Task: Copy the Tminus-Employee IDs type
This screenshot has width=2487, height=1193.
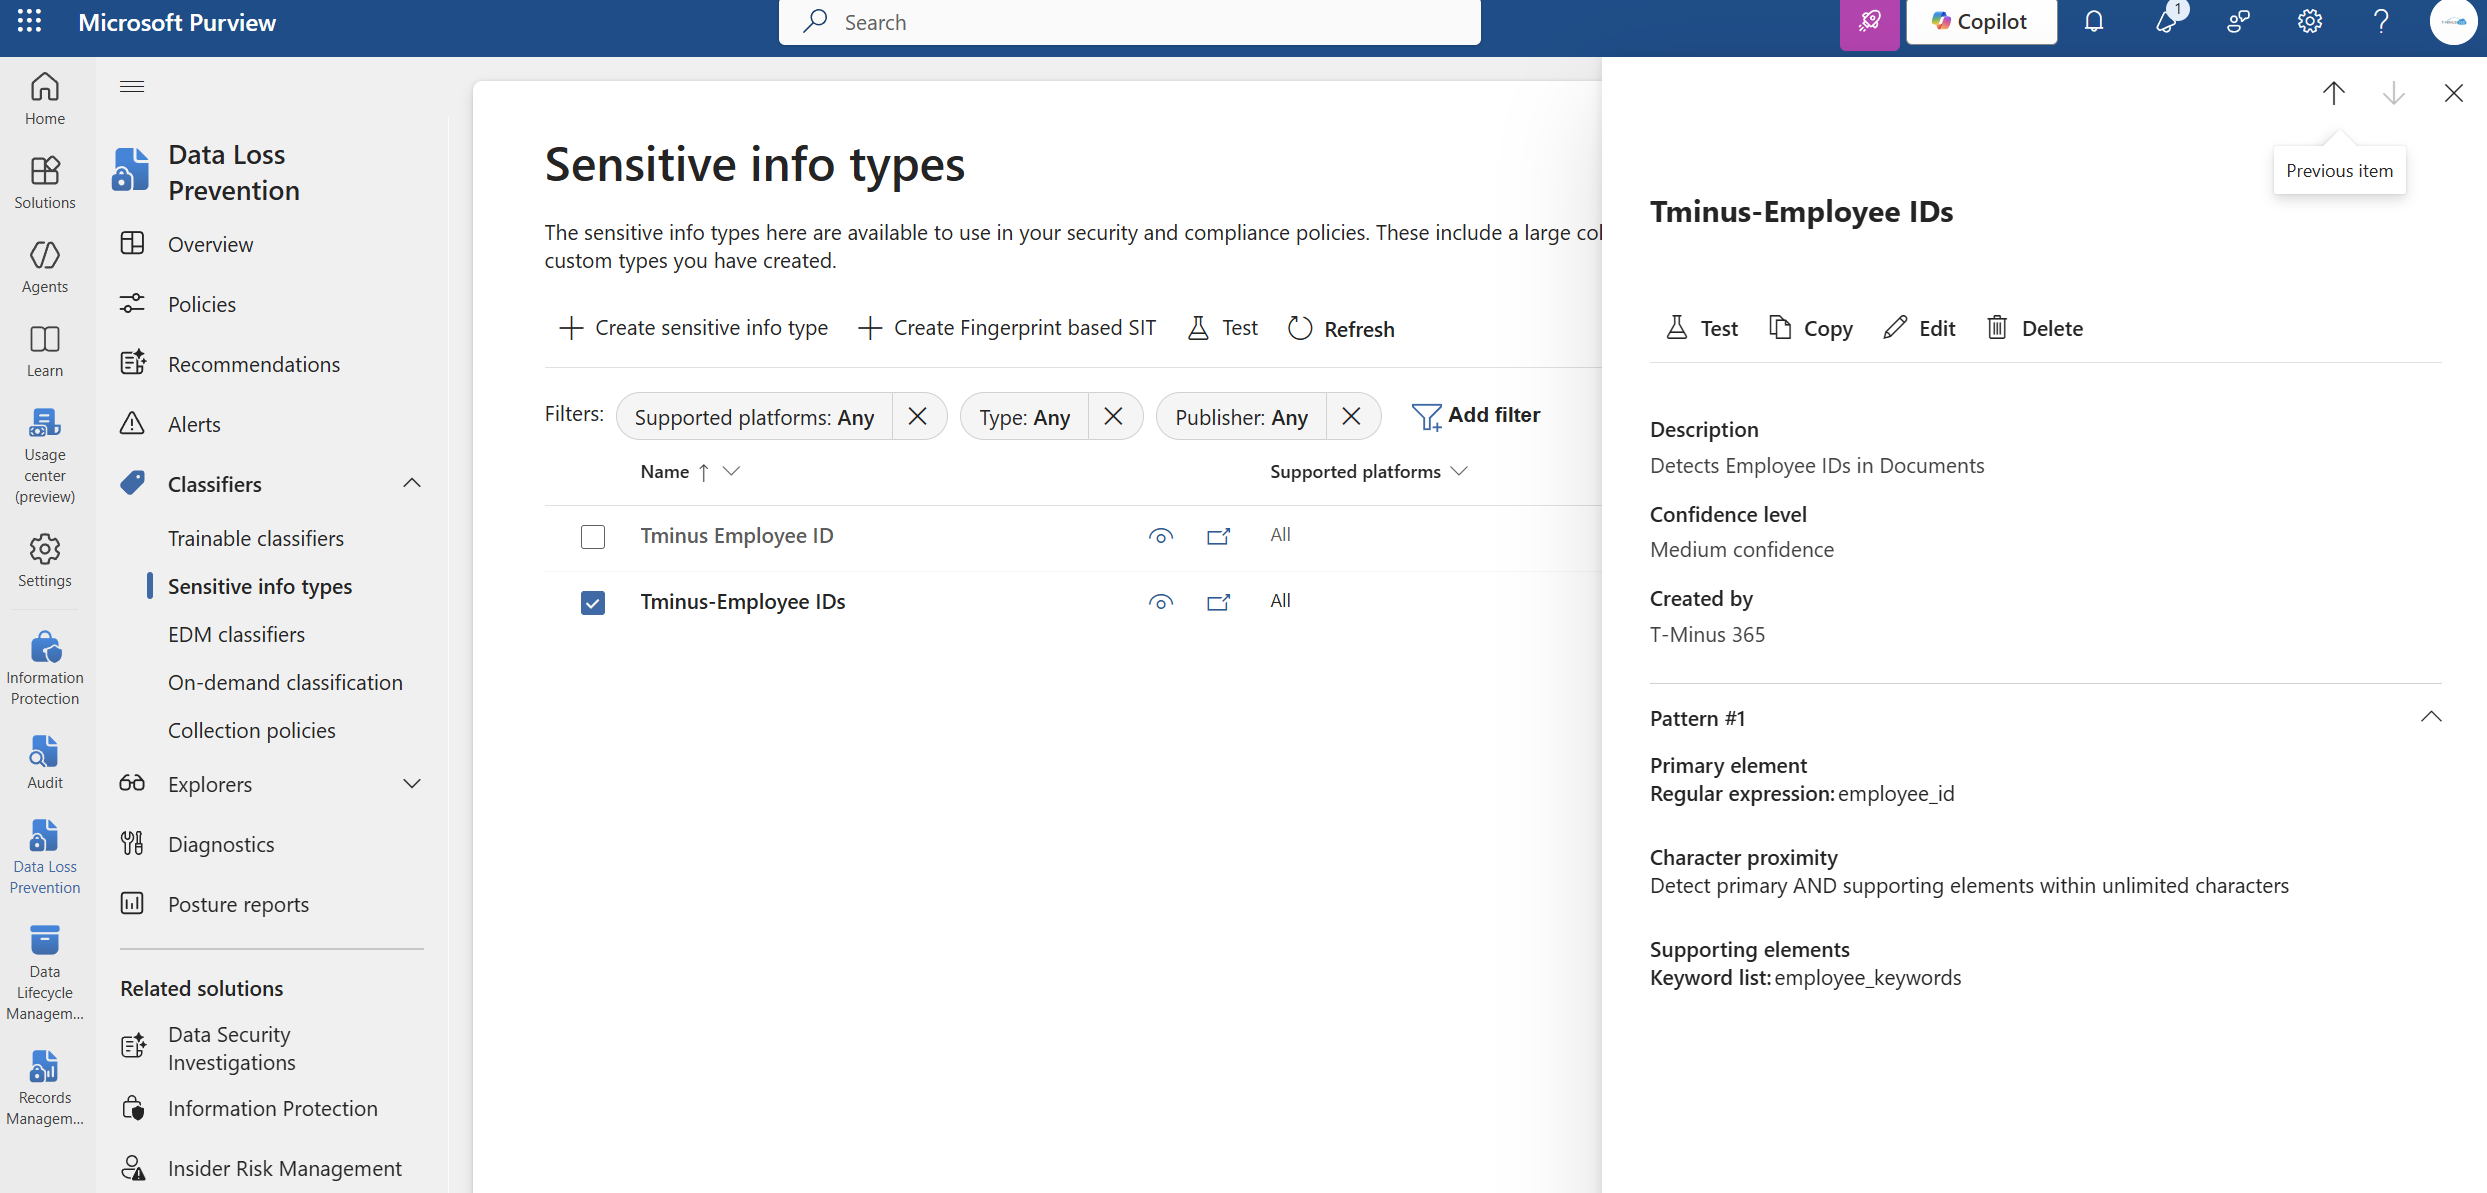Action: point(1811,328)
